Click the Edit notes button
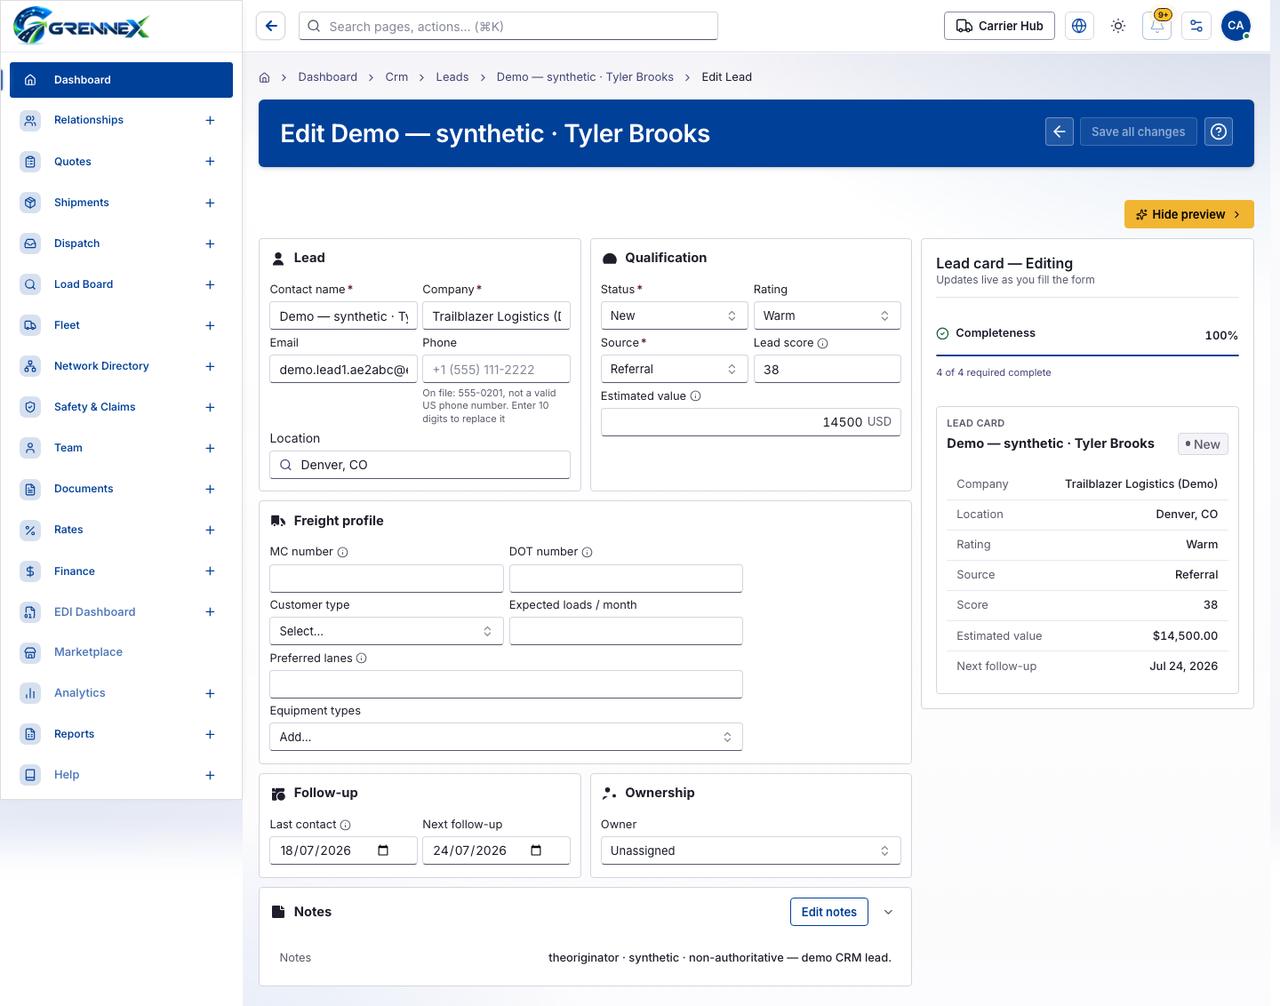The image size is (1280, 1006). point(829,912)
